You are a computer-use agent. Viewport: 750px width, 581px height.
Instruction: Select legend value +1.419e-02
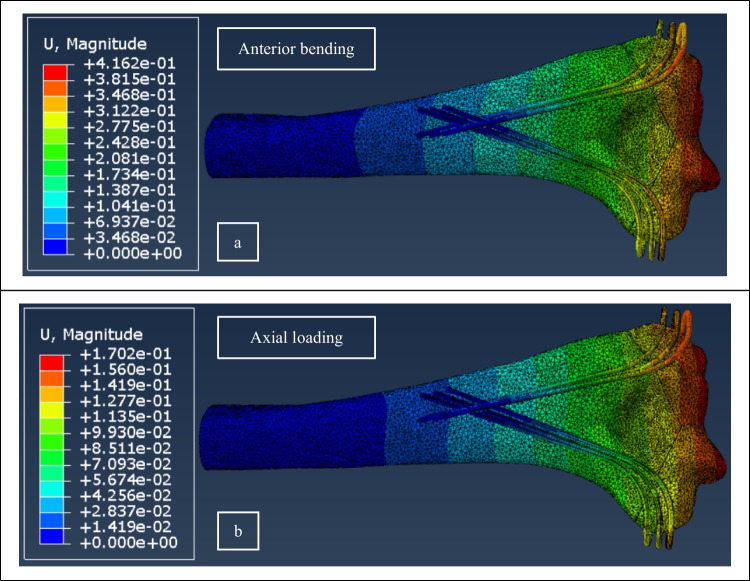tap(126, 527)
